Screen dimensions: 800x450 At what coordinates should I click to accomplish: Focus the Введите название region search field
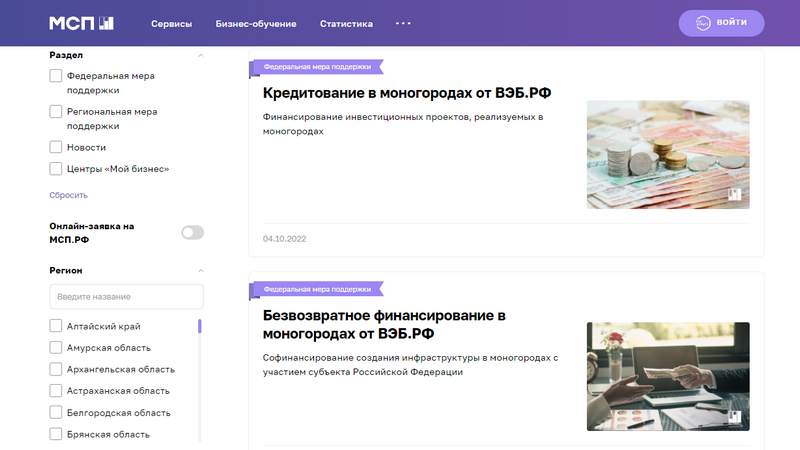[127, 296]
